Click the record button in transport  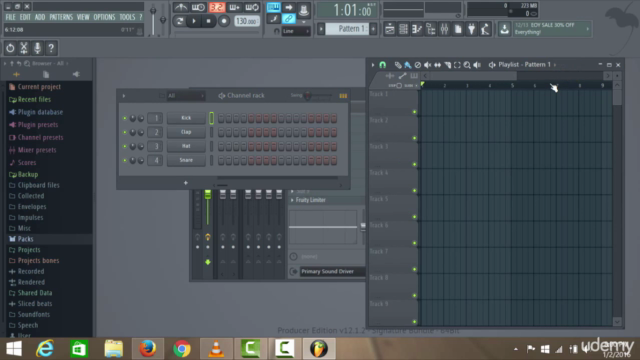(224, 21)
